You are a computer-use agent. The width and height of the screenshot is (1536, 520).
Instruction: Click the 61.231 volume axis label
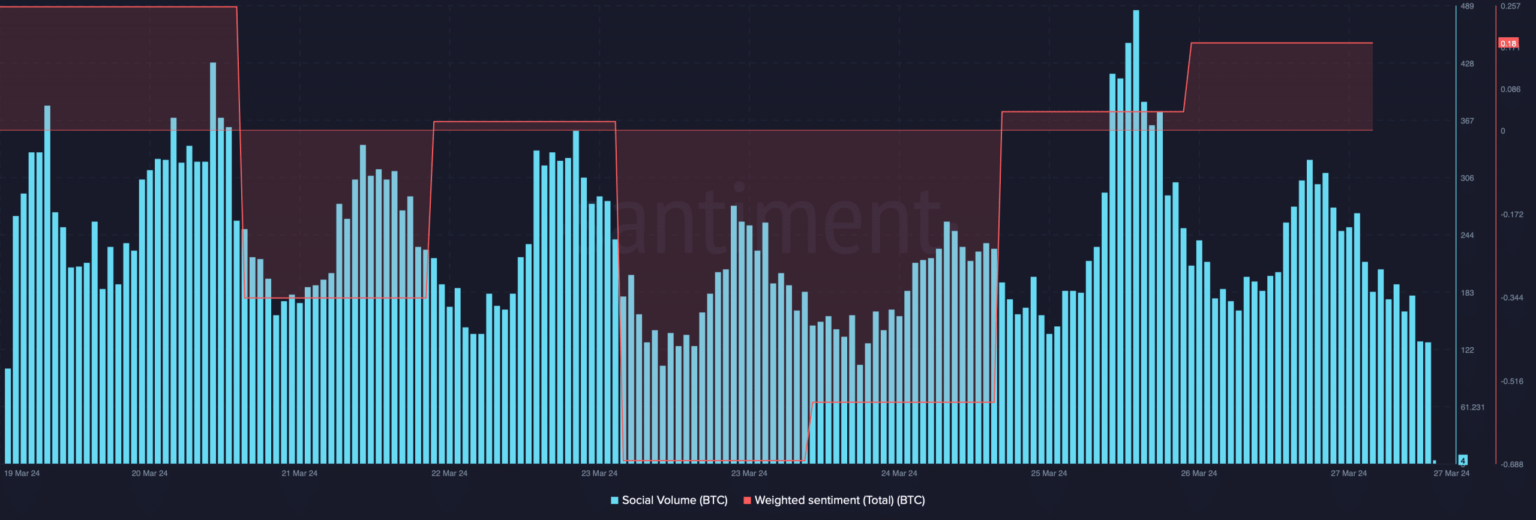pos(1471,407)
